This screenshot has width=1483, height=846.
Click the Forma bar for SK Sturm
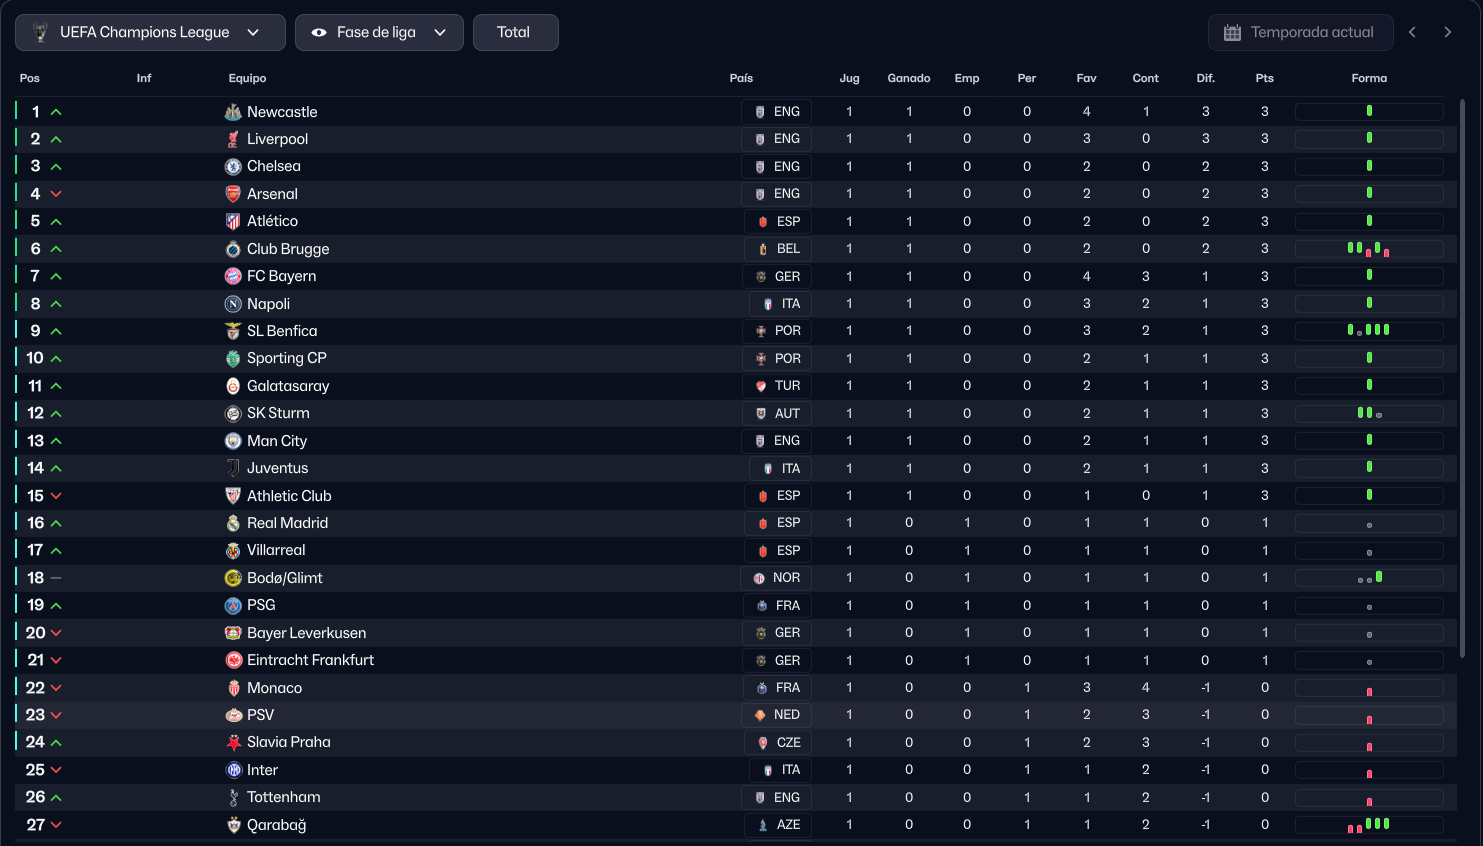pyautogui.click(x=1369, y=413)
